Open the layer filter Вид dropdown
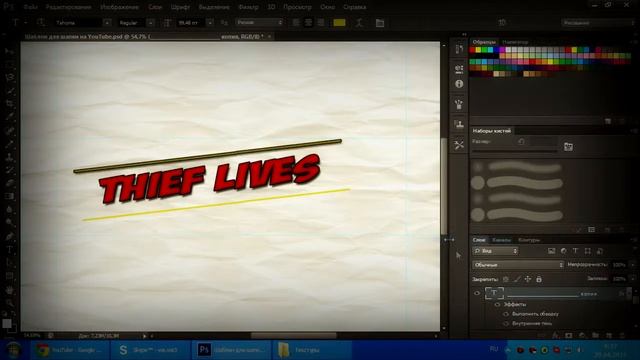Image resolution: width=640 pixels, height=360 pixels. pos(495,251)
